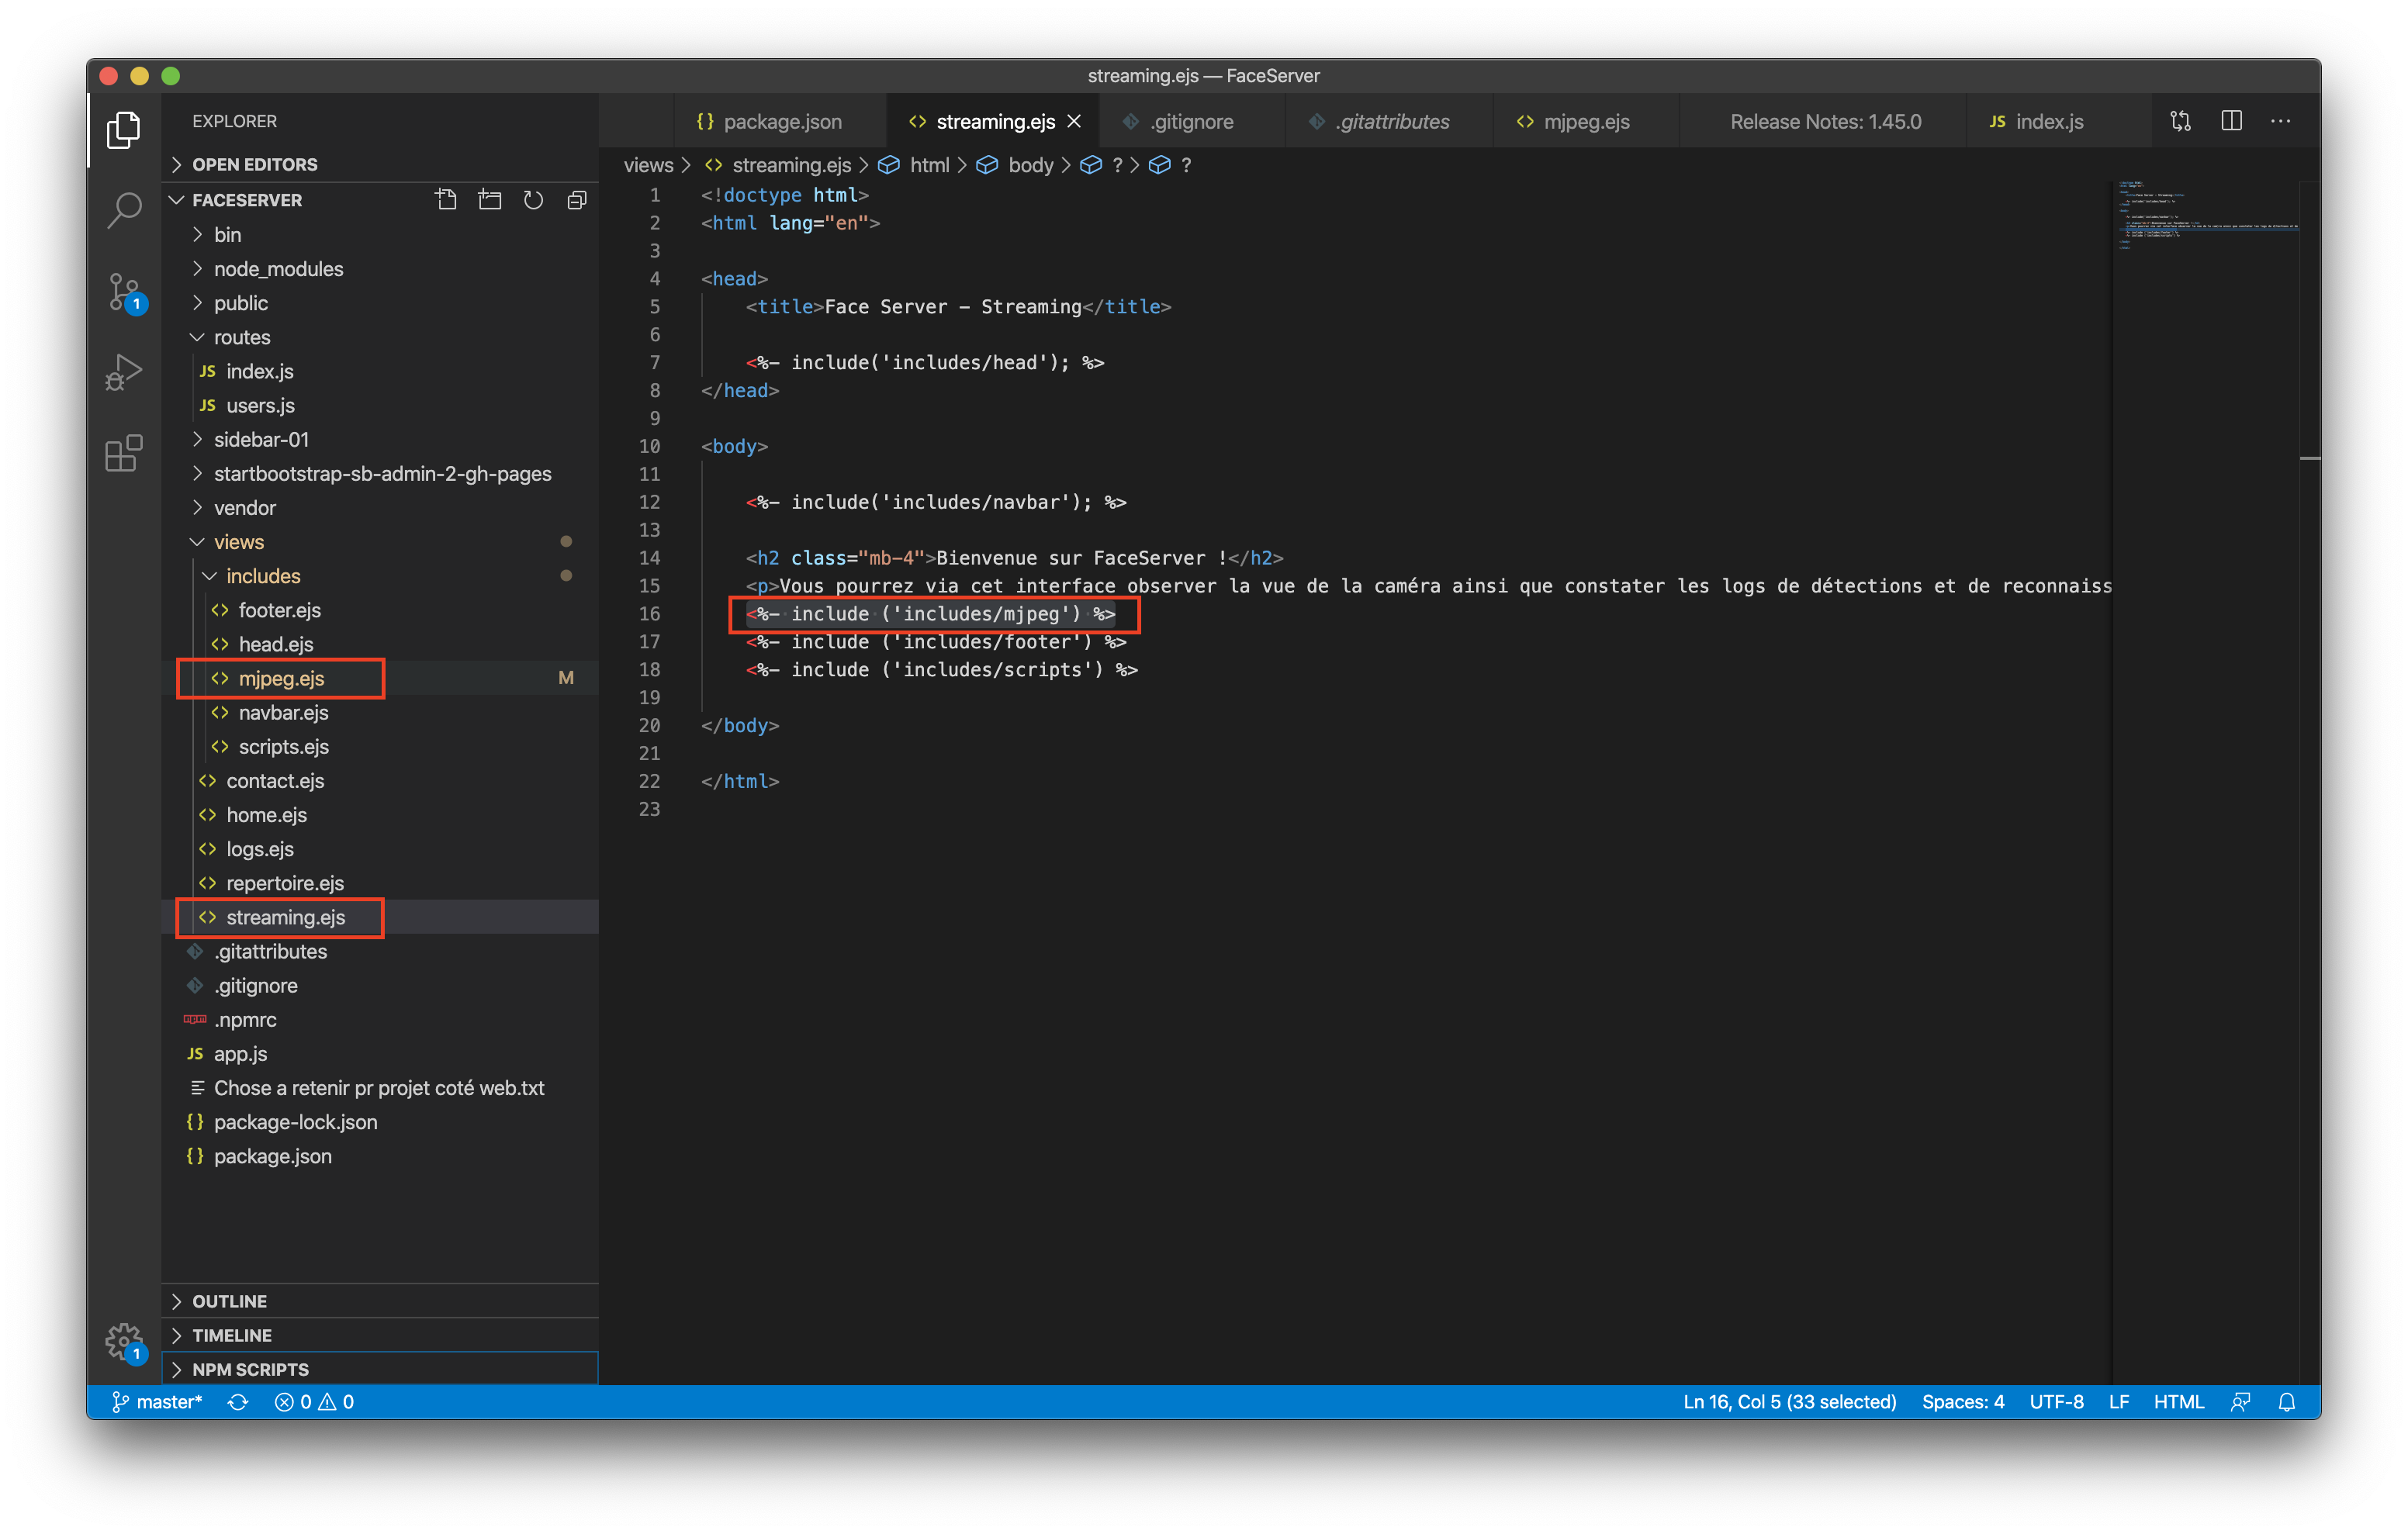Close the streaming.ejs tab
The height and width of the screenshot is (1534, 2408).
(x=1074, y=121)
